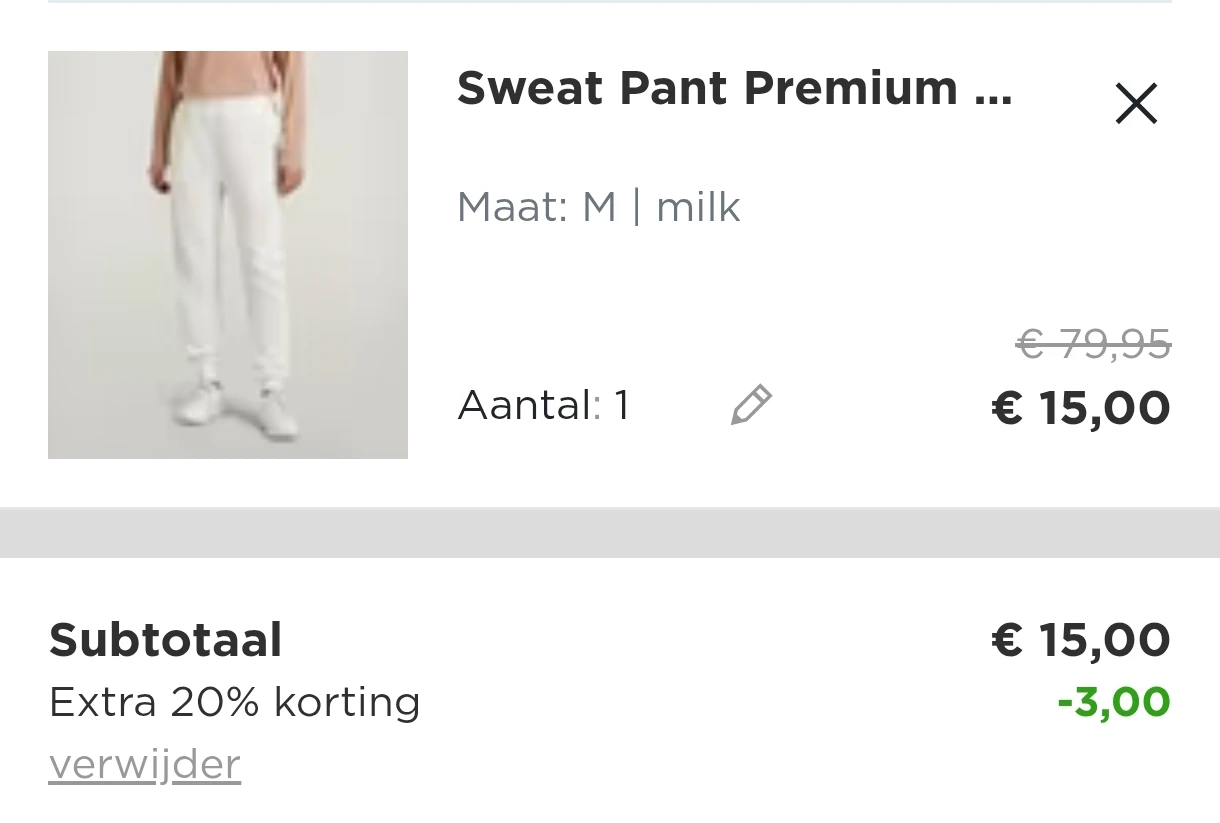This screenshot has height=823, width=1220.
Task: Dismiss the Sweat Pant item via the cross icon
Action: click(1136, 103)
